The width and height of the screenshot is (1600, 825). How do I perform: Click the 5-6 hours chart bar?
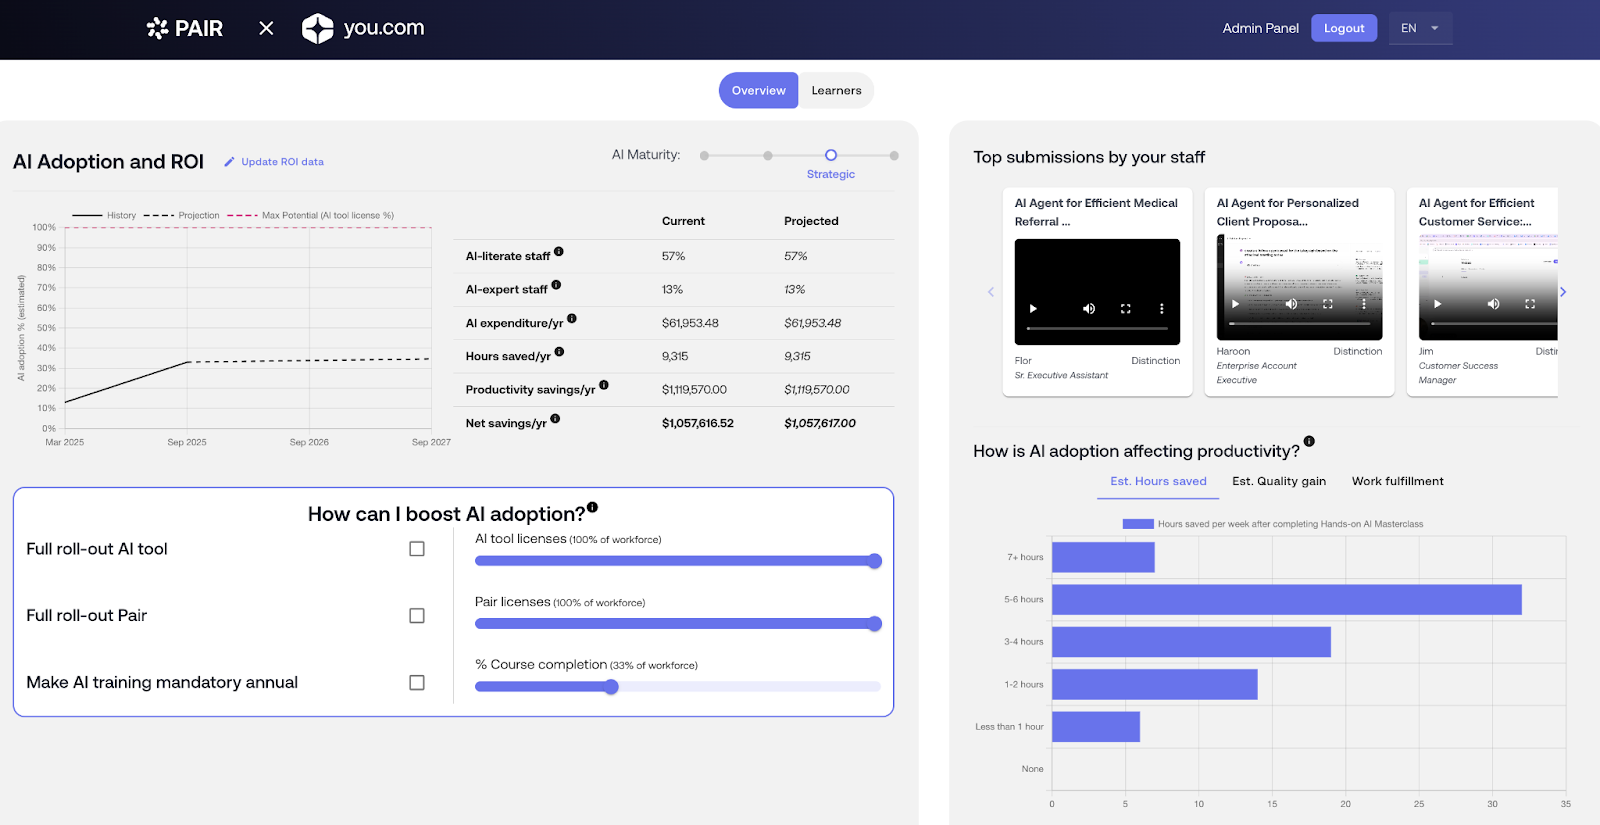(1287, 600)
